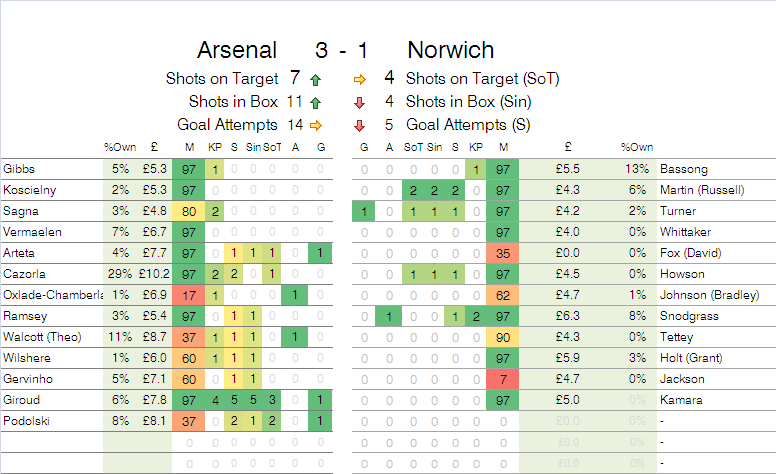Select Jackson's red 7 minutes cell
The image size is (776, 474).
tap(503, 379)
